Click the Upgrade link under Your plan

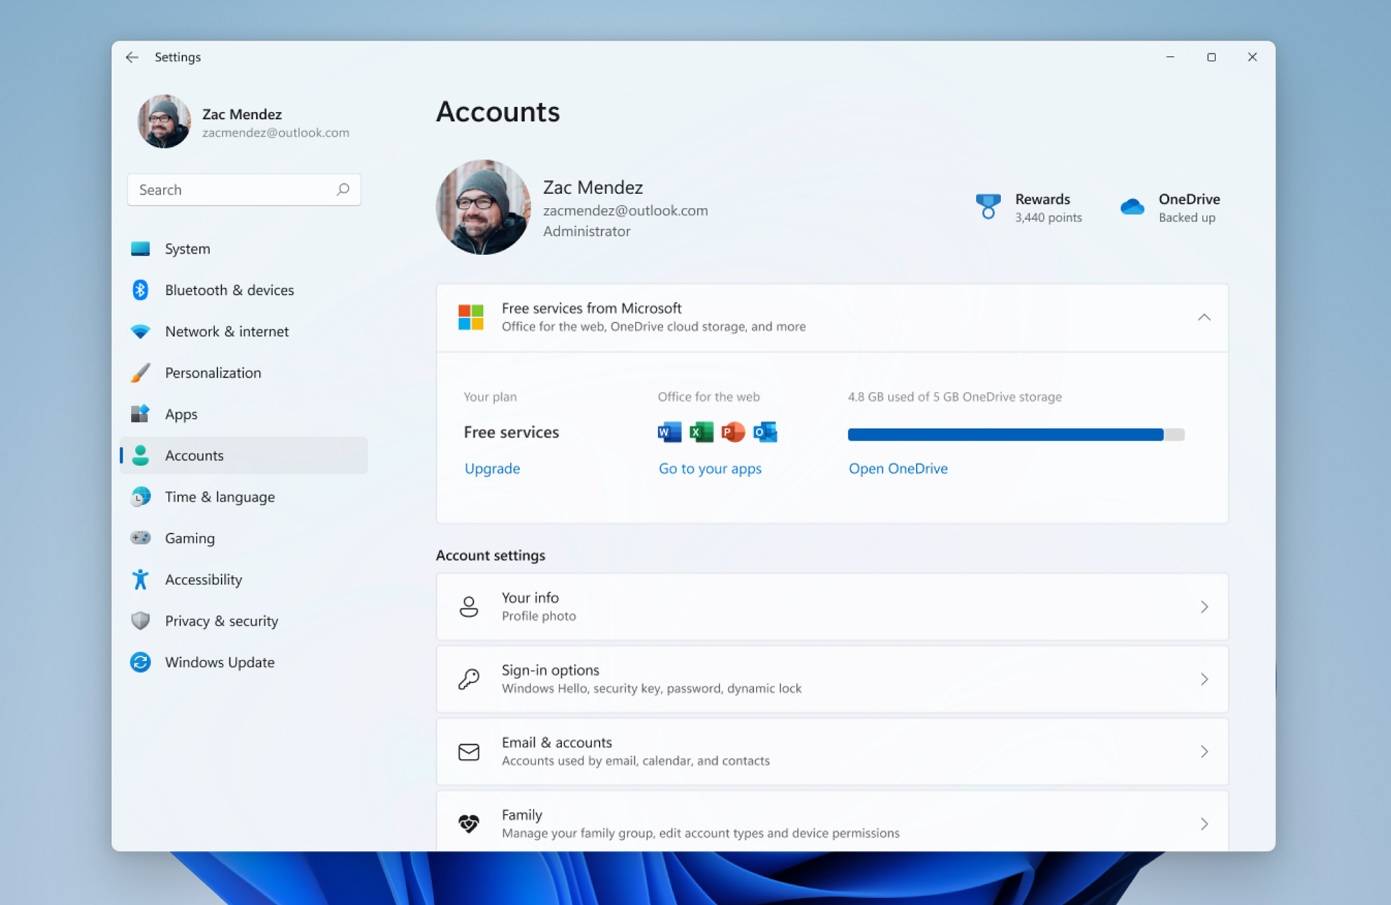[491, 468]
